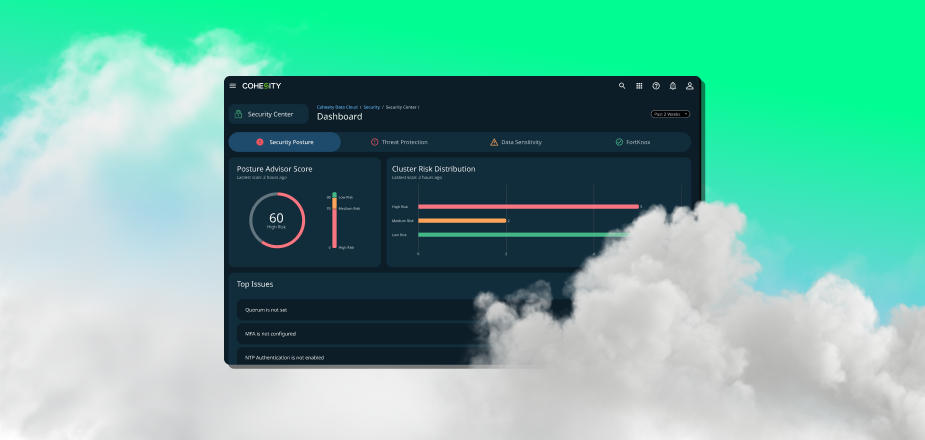Open the help question mark icon
Viewport: 925px width, 440px height.
click(655, 86)
